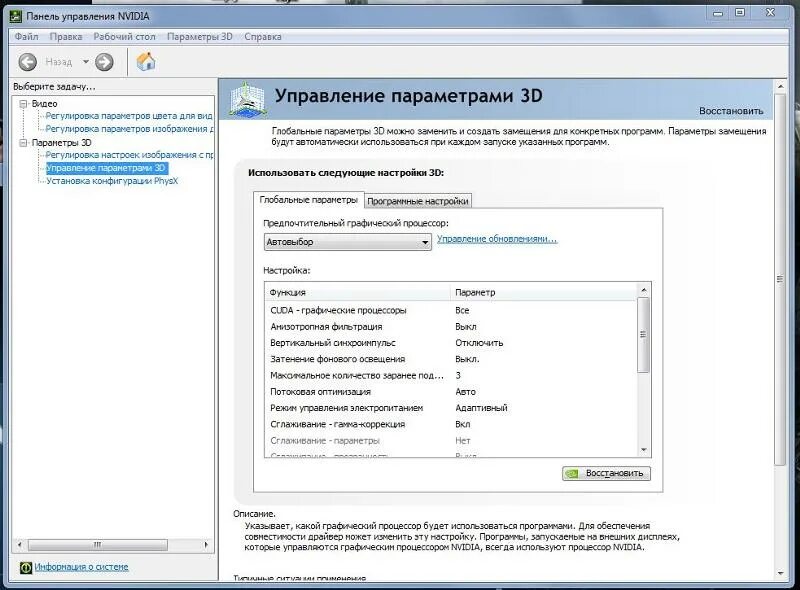Click the Управление обновлениями link
The width and height of the screenshot is (800, 590).
pos(497,239)
